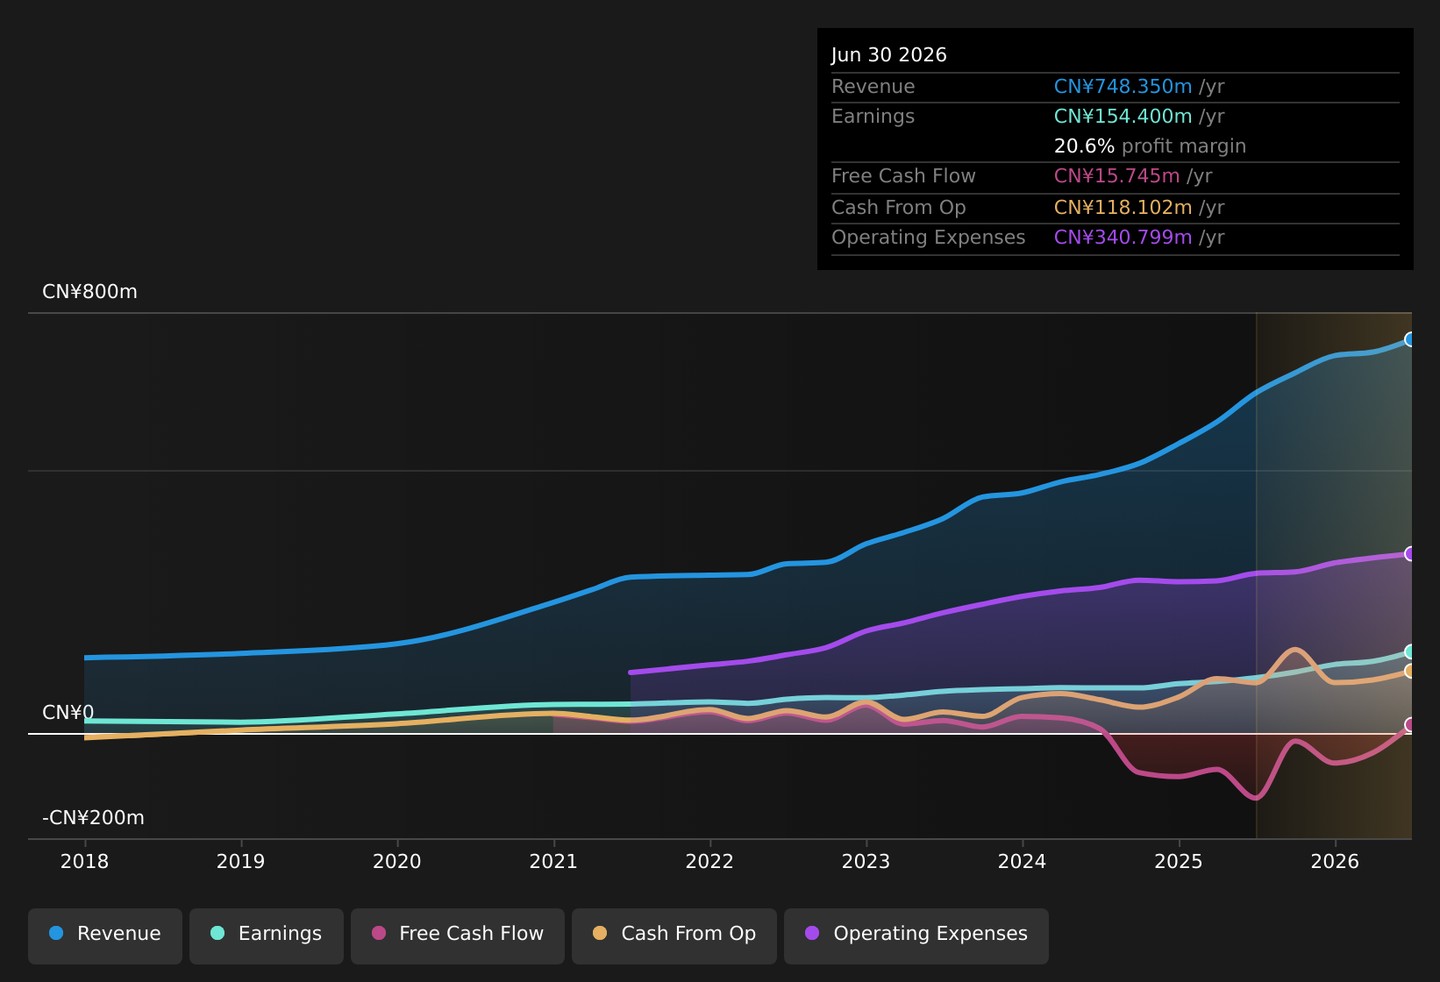1440x982 pixels.
Task: Hide the Free Cash Flow series
Action: [457, 936]
